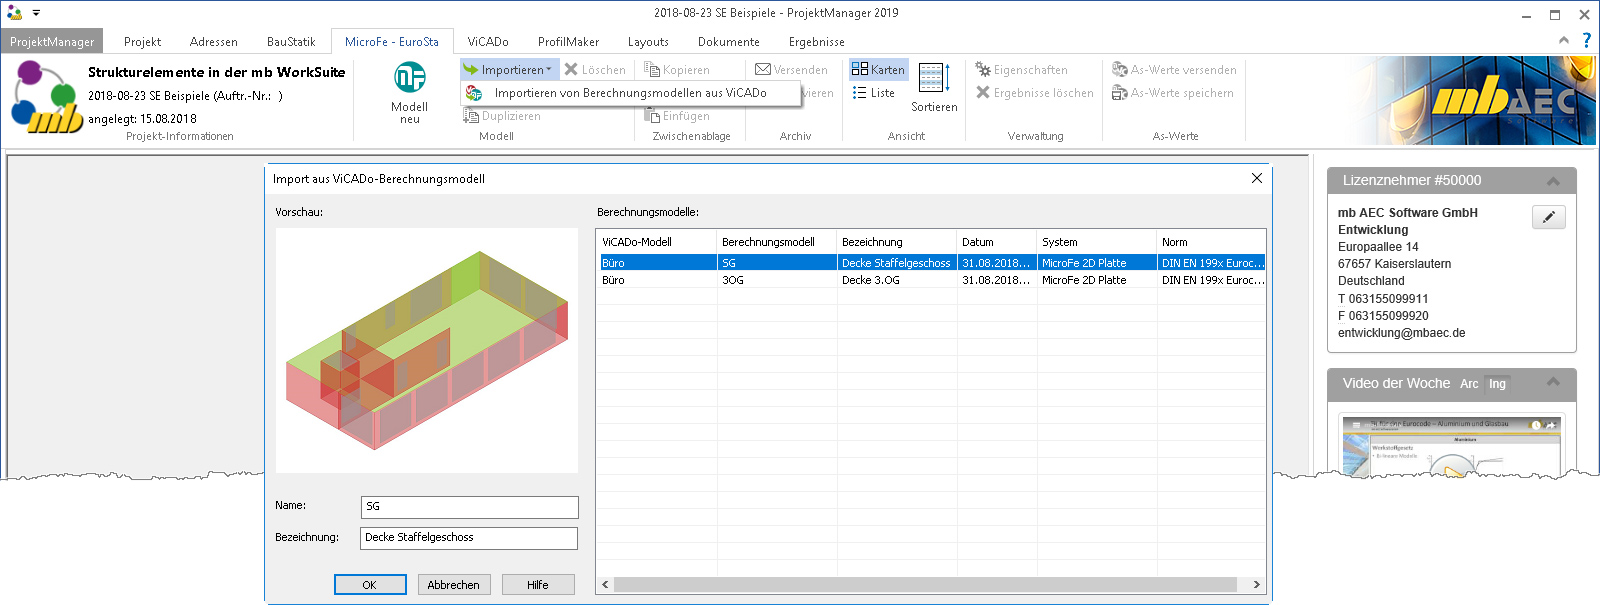This screenshot has width=1600, height=605.
Task: Sort by System column header
Action: pos(1097,242)
